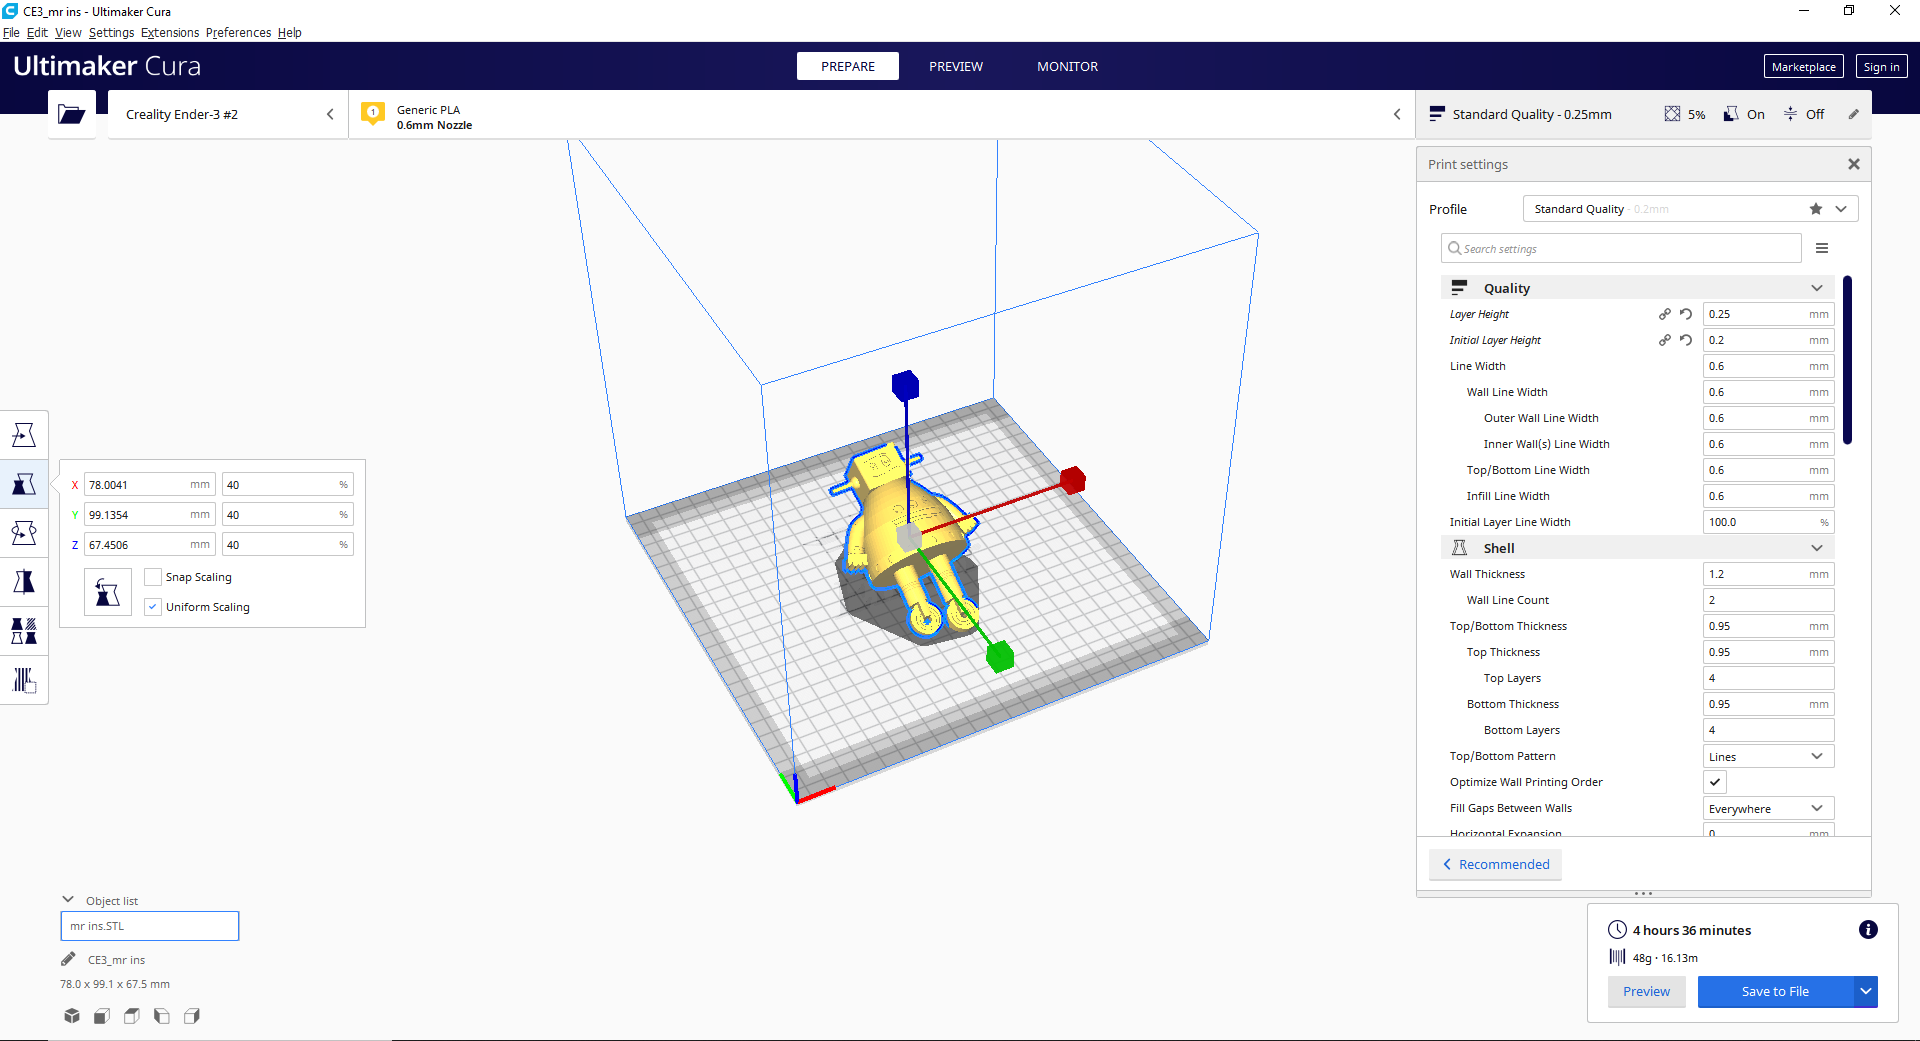Toggle Snap Scaling checkbox
Viewport: 1920px width, 1041px height.
pos(153,577)
